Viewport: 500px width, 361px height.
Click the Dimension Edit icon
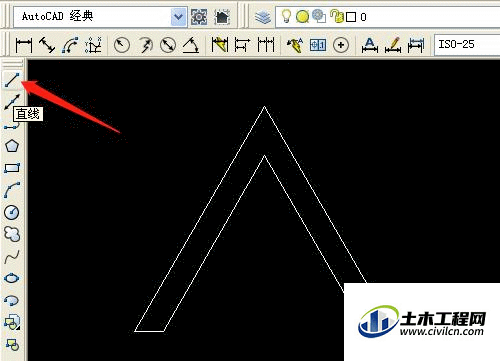coord(370,45)
